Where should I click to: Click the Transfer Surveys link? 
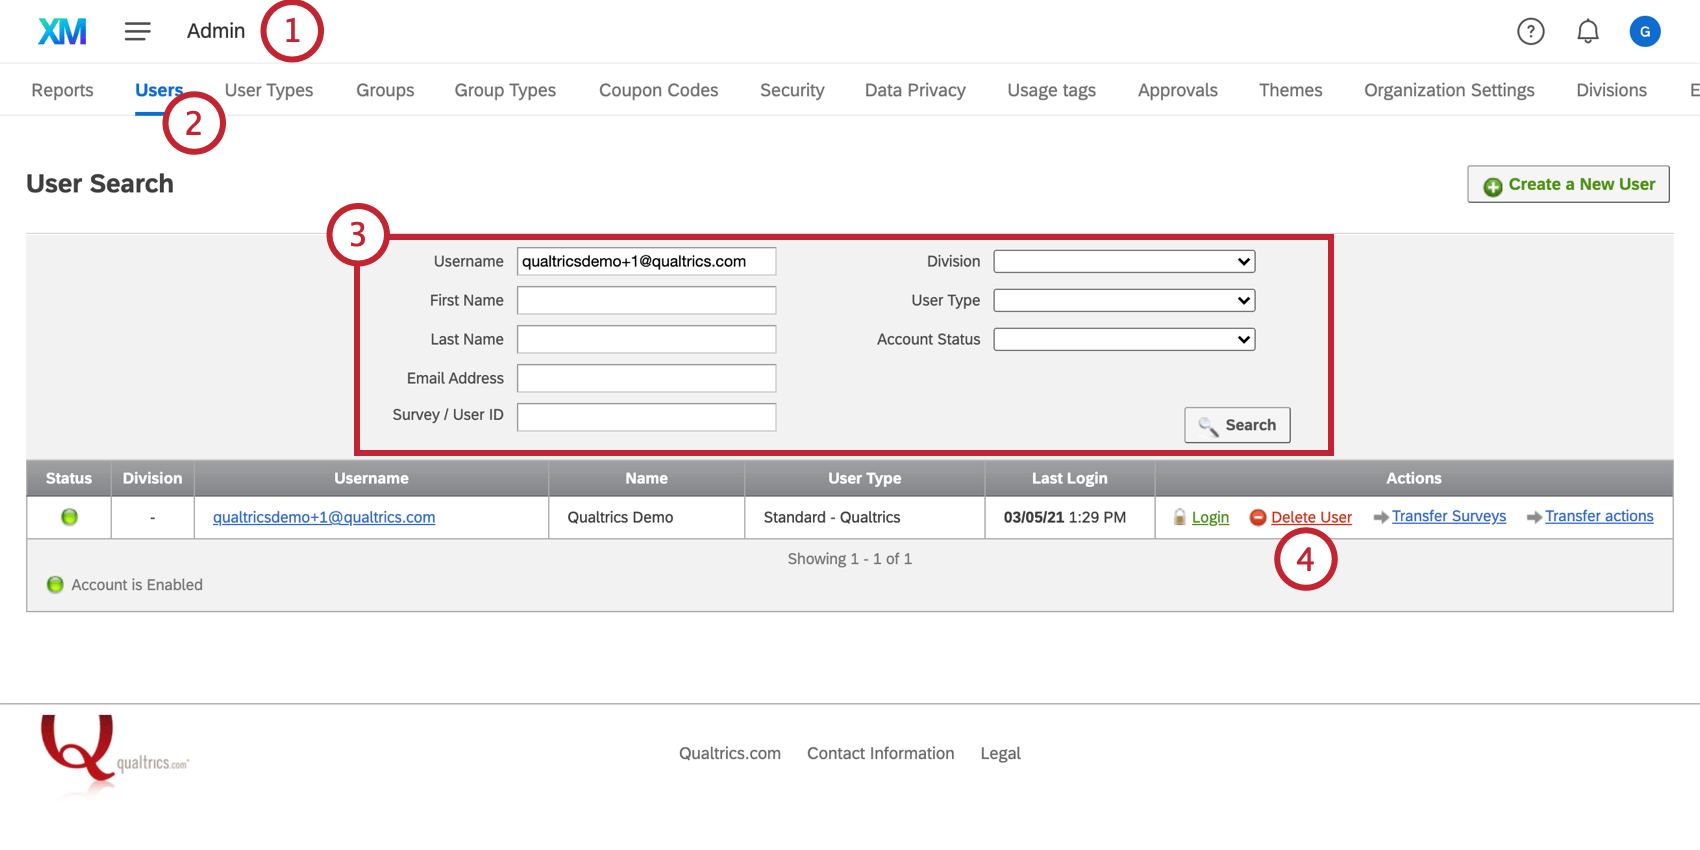coord(1448,516)
